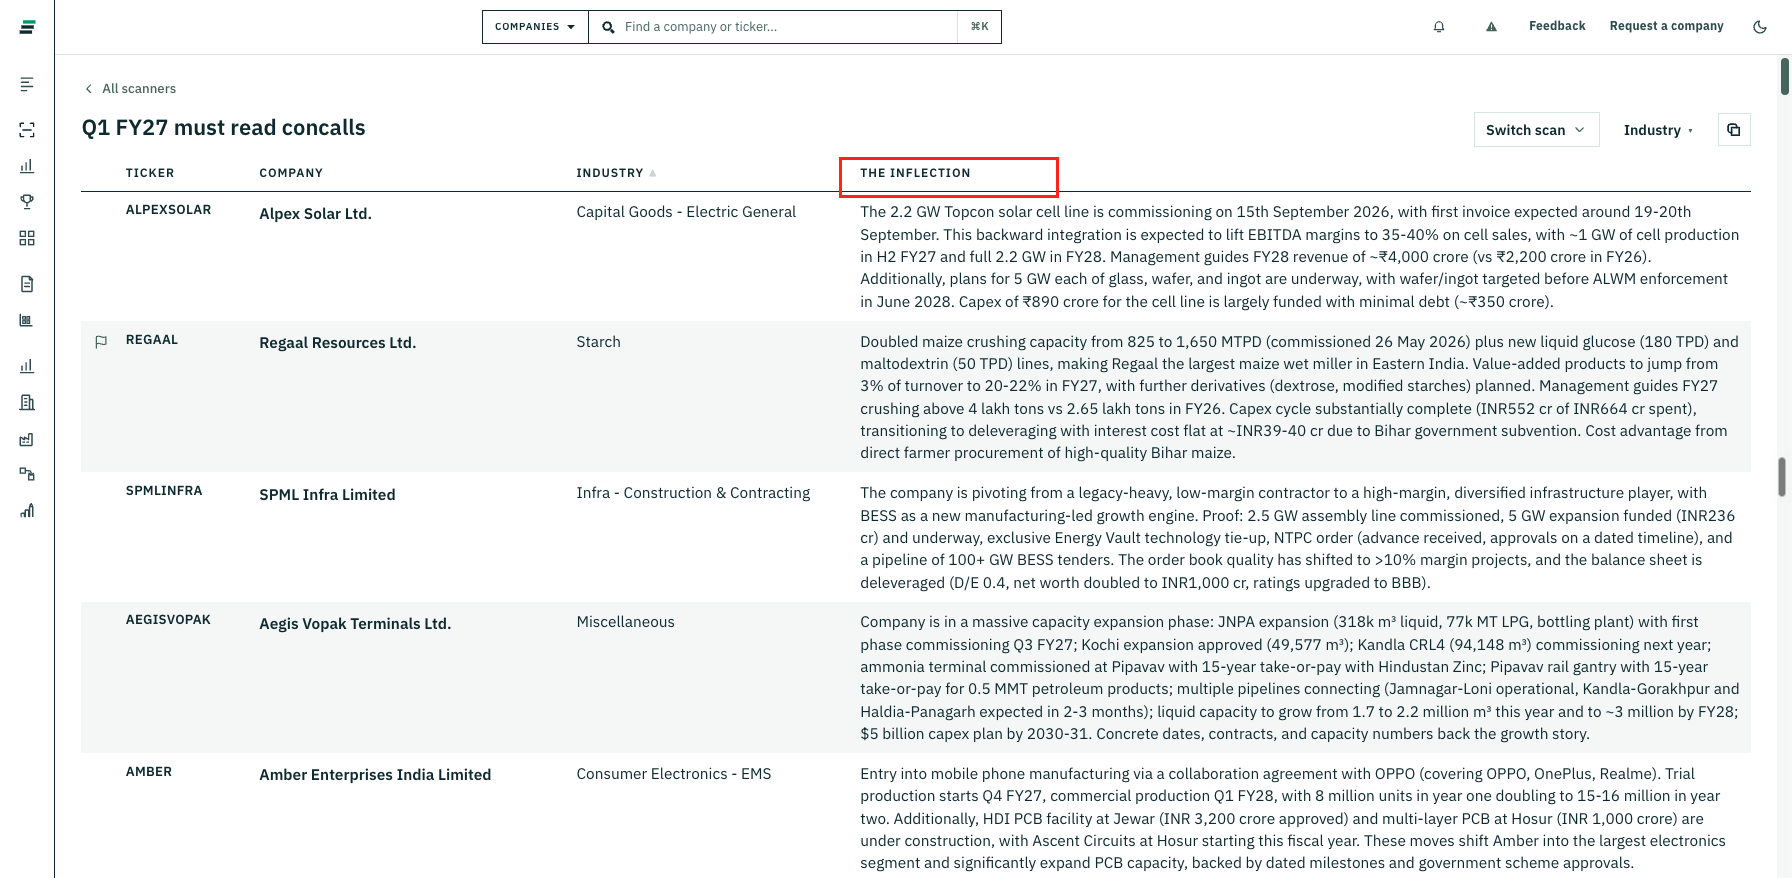Click the SPMLINFRA ticker

click(164, 491)
